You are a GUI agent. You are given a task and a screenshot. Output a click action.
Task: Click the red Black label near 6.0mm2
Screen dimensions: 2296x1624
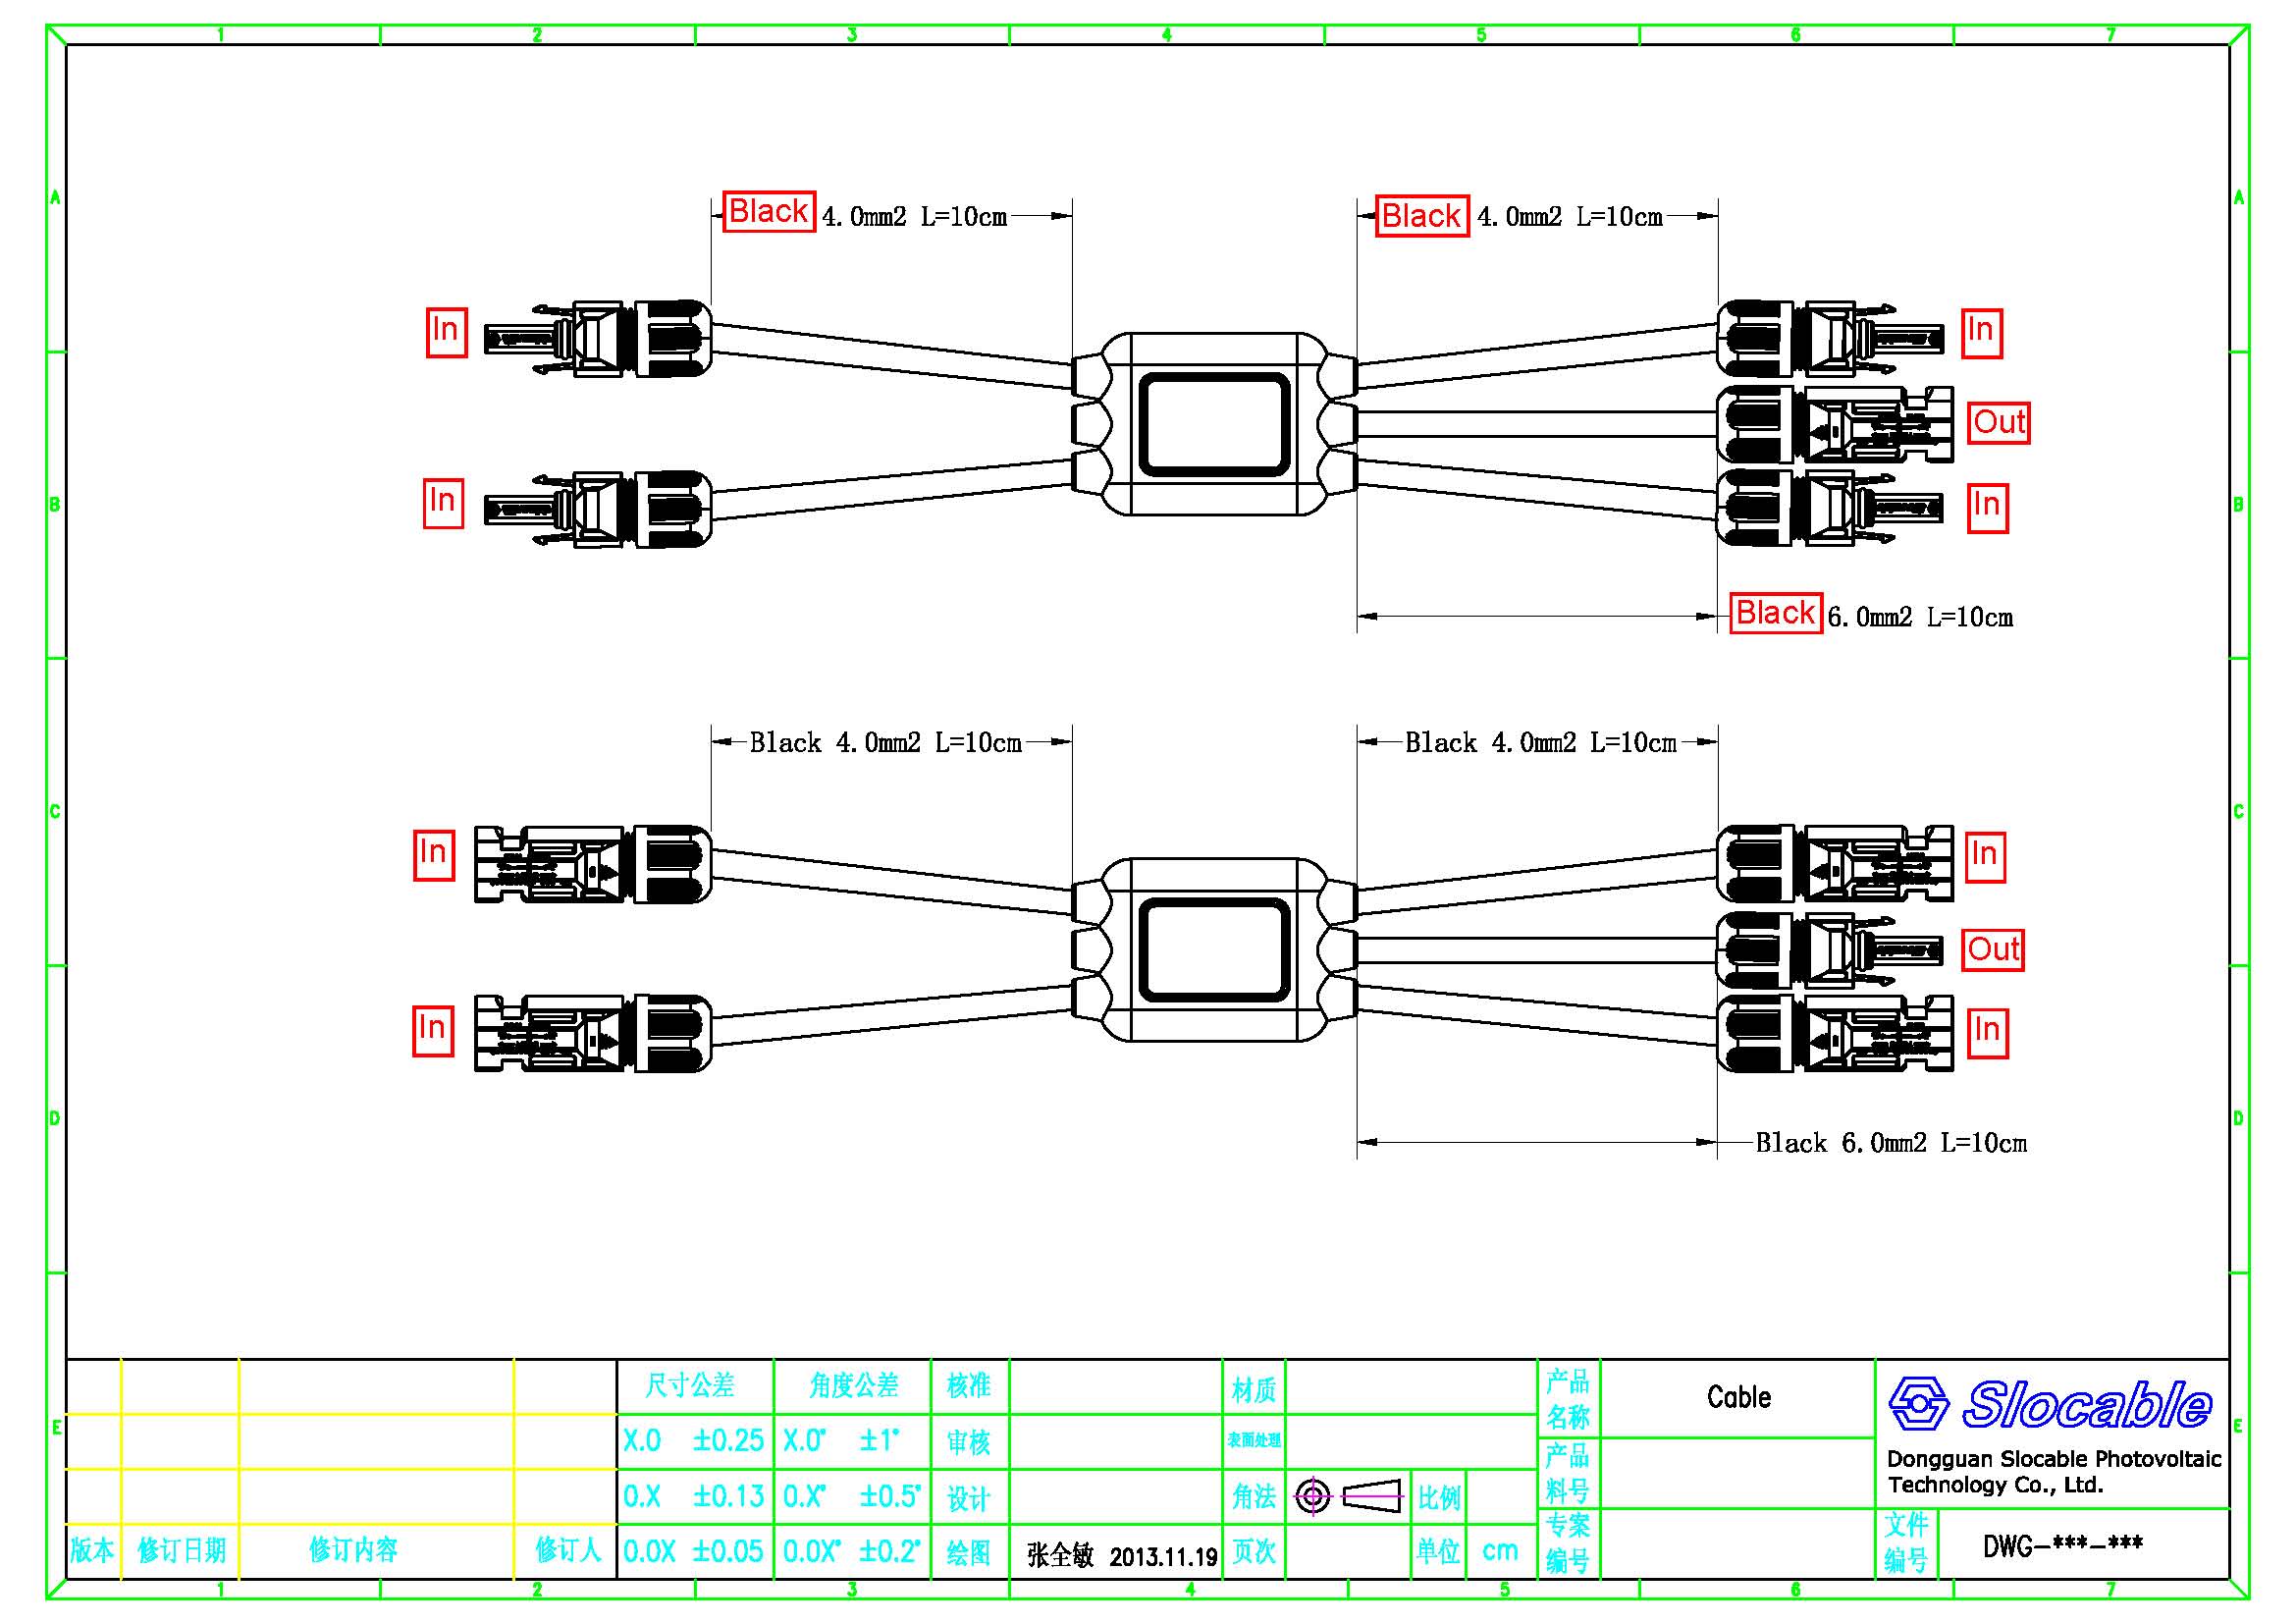[x=1775, y=612]
